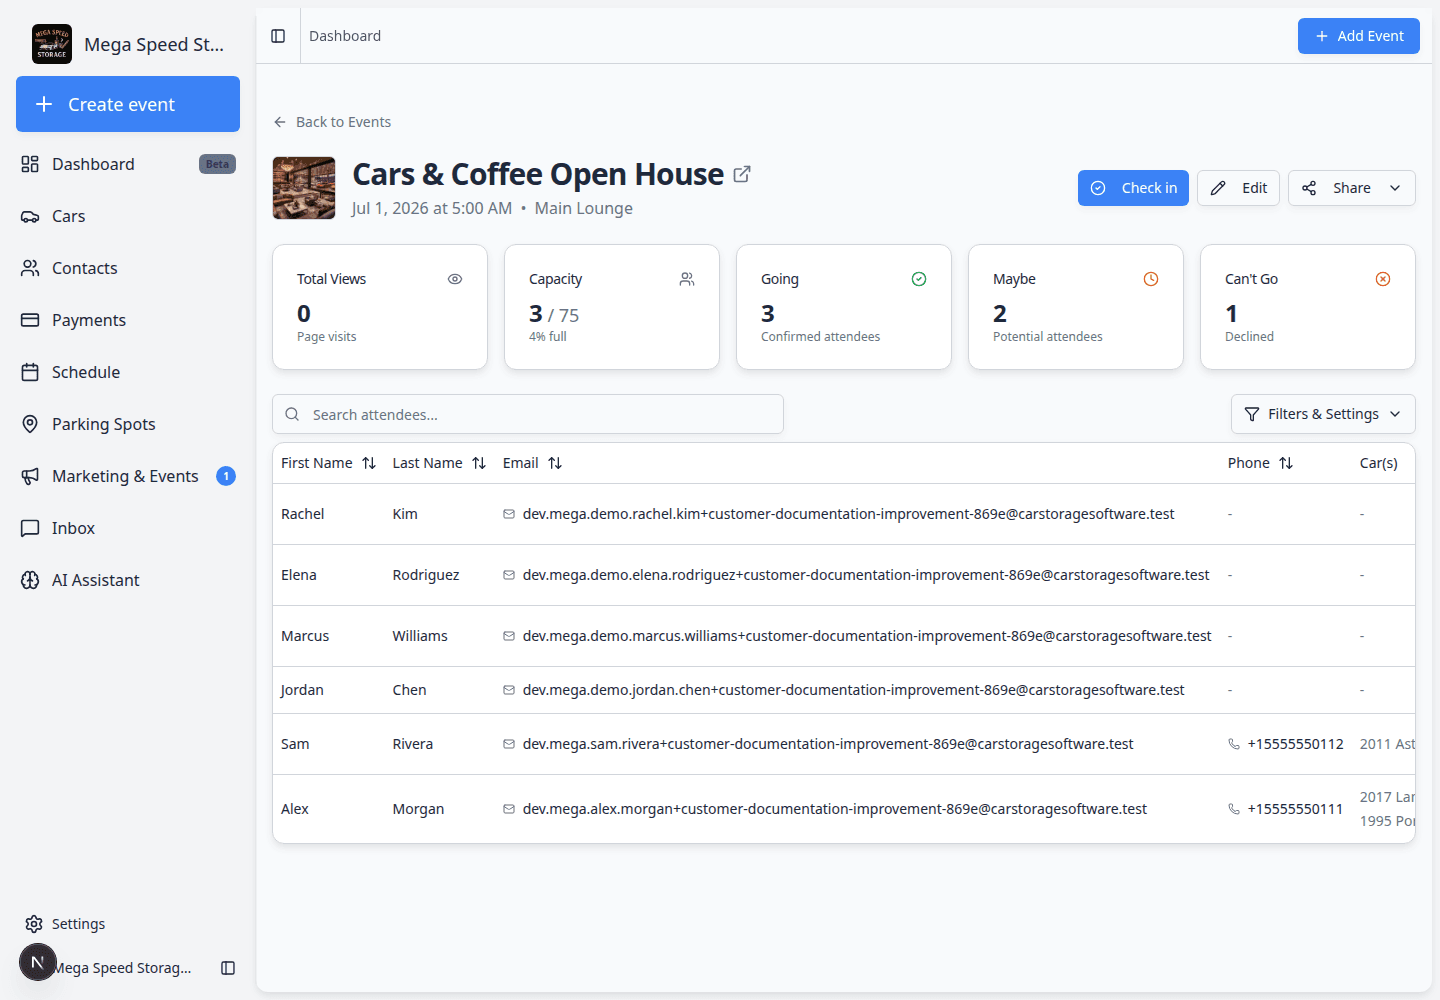Go Back to Events
1440x1000 pixels.
pyautogui.click(x=332, y=122)
